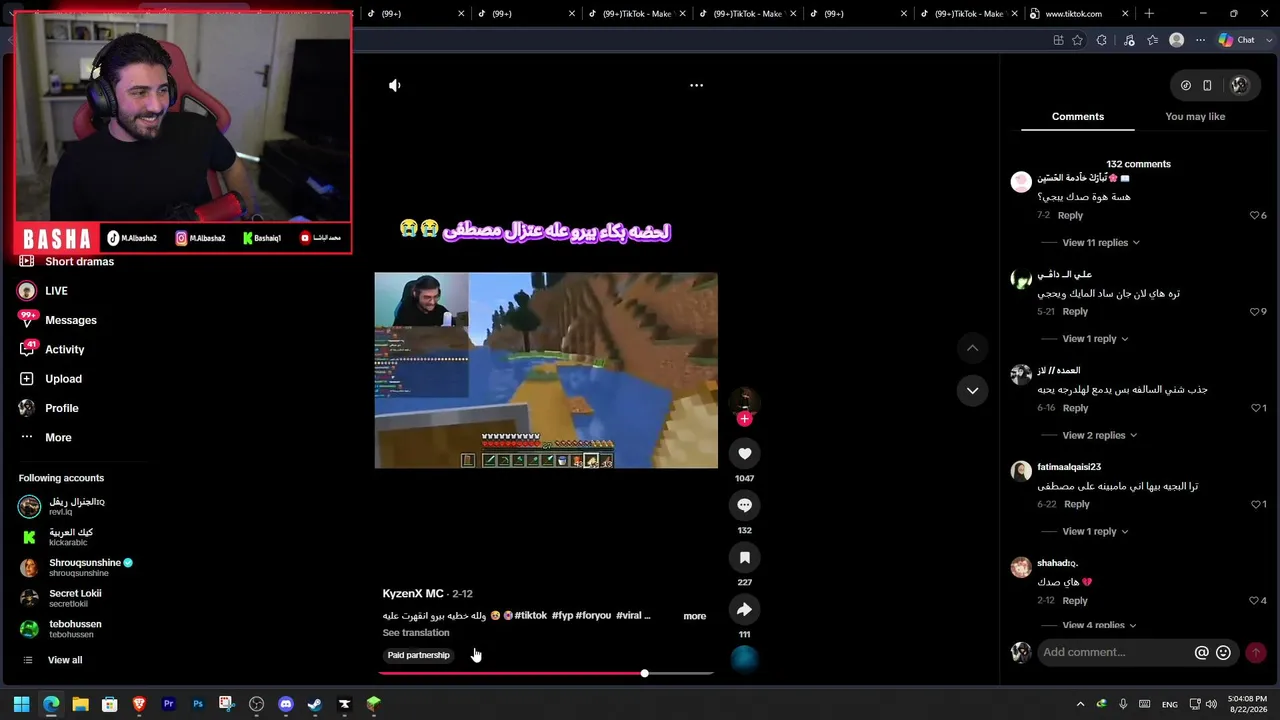The height and width of the screenshot is (720, 1280).
Task: Open the emoji picker in comment box
Action: [x=1223, y=653]
